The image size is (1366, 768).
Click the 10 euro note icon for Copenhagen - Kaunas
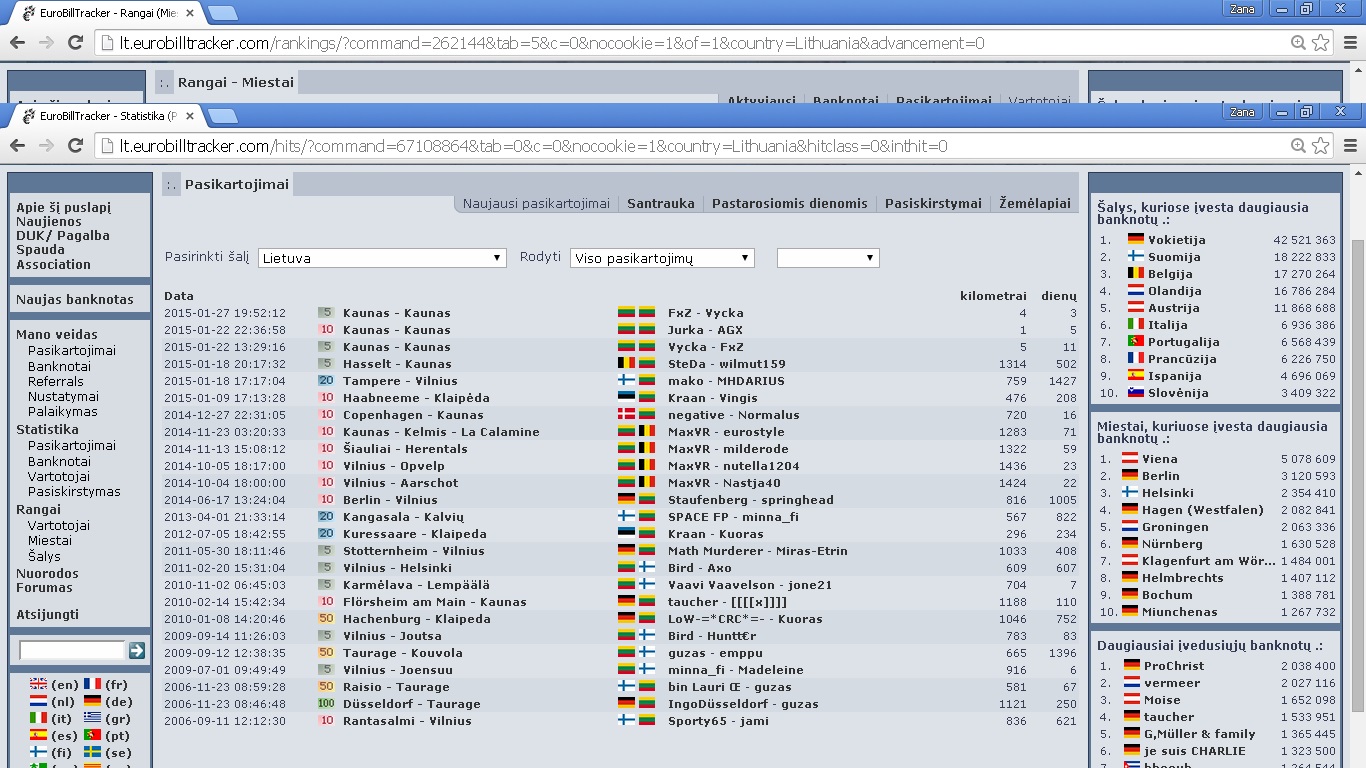click(x=326, y=415)
